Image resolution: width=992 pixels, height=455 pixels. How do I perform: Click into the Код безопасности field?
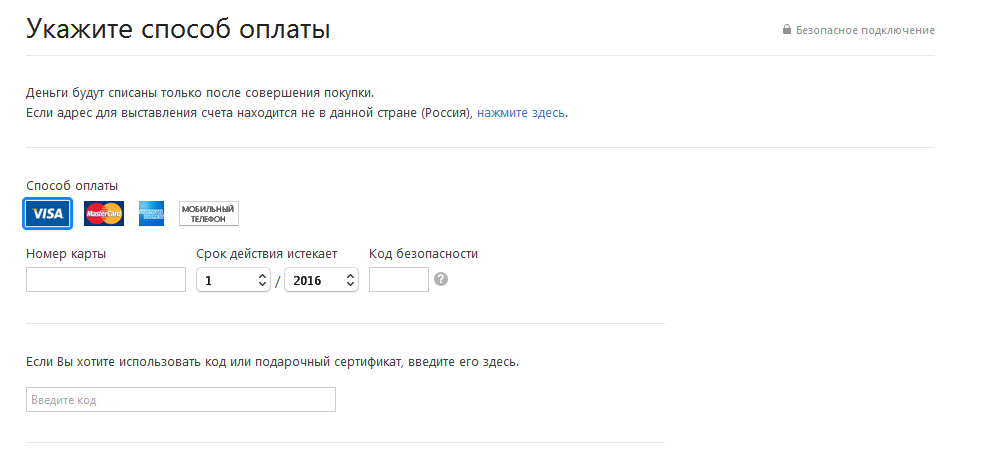click(x=398, y=280)
